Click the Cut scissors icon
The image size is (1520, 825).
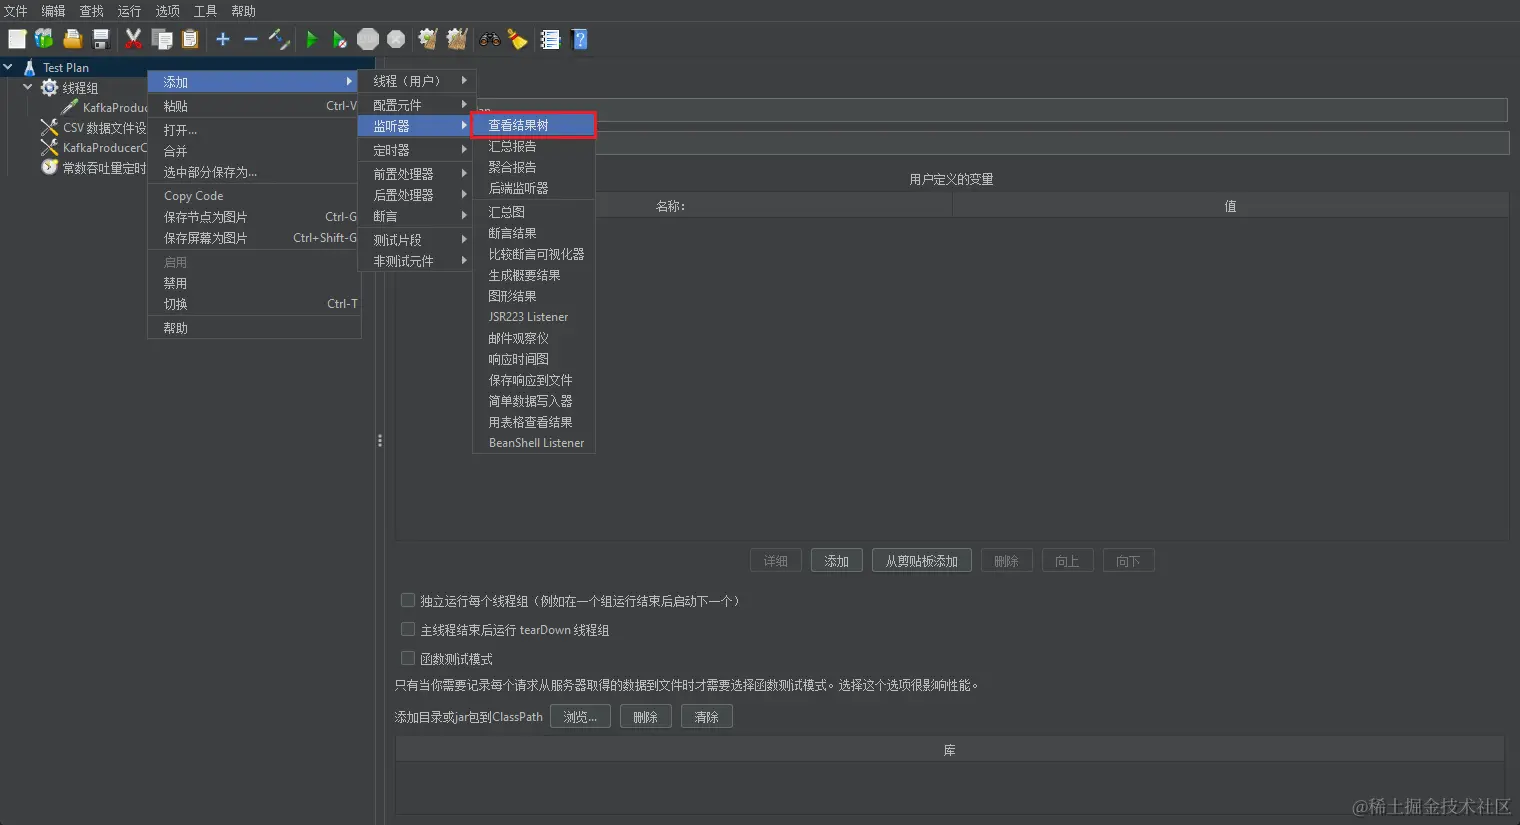[x=133, y=39]
